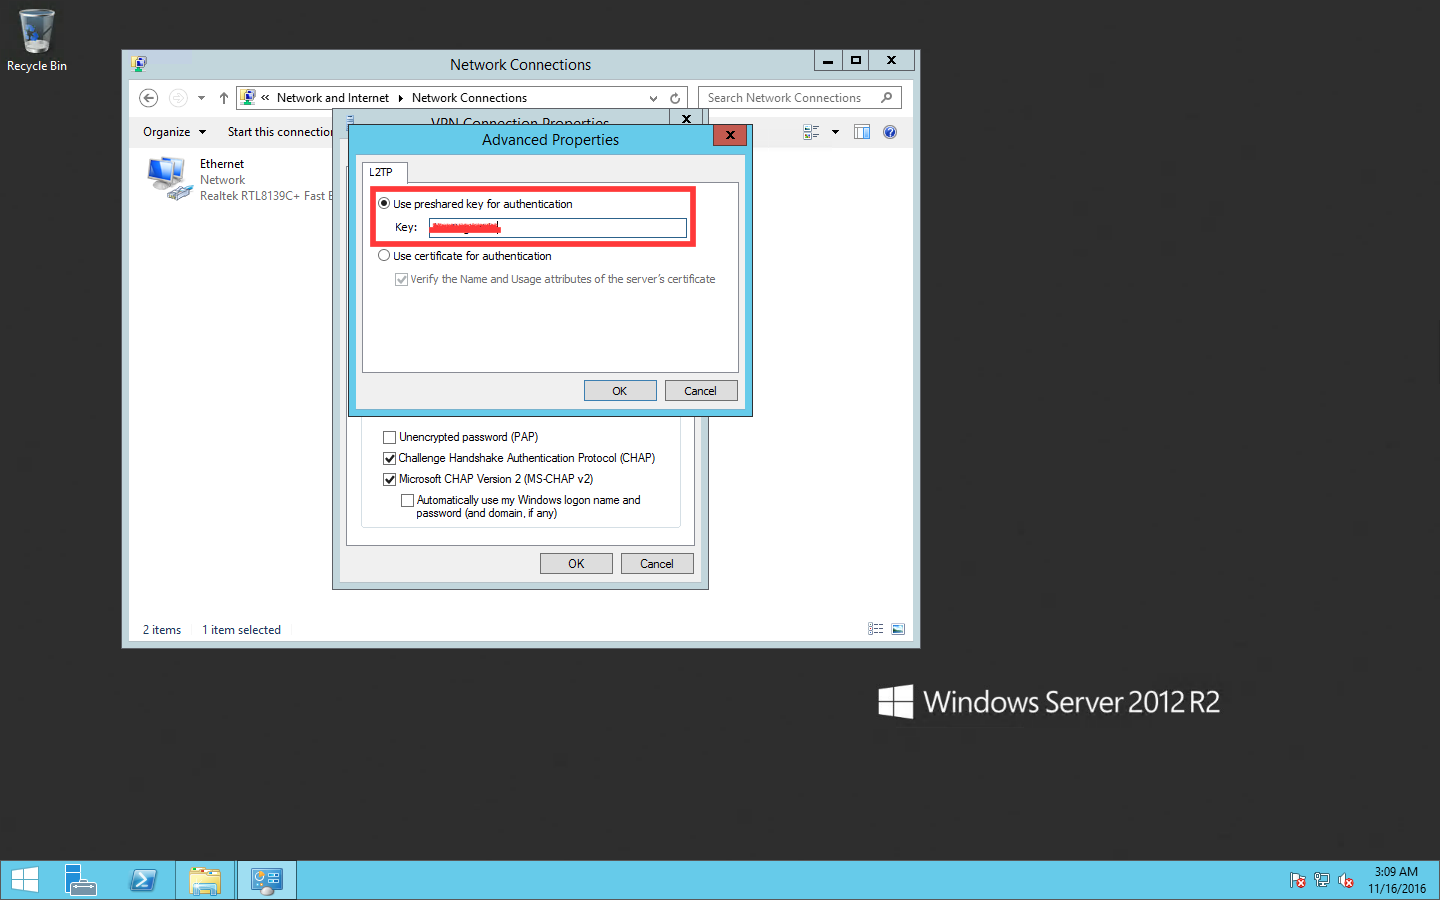Click Start this connection toolbar item
The image size is (1440, 900).
click(x=280, y=132)
